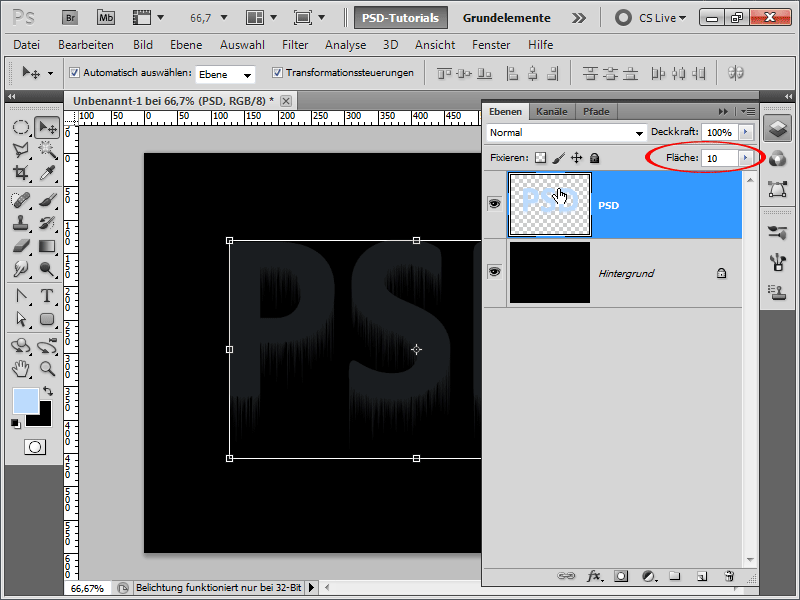The height and width of the screenshot is (600, 800).
Task: Select the Eraser tool
Action: (20, 246)
